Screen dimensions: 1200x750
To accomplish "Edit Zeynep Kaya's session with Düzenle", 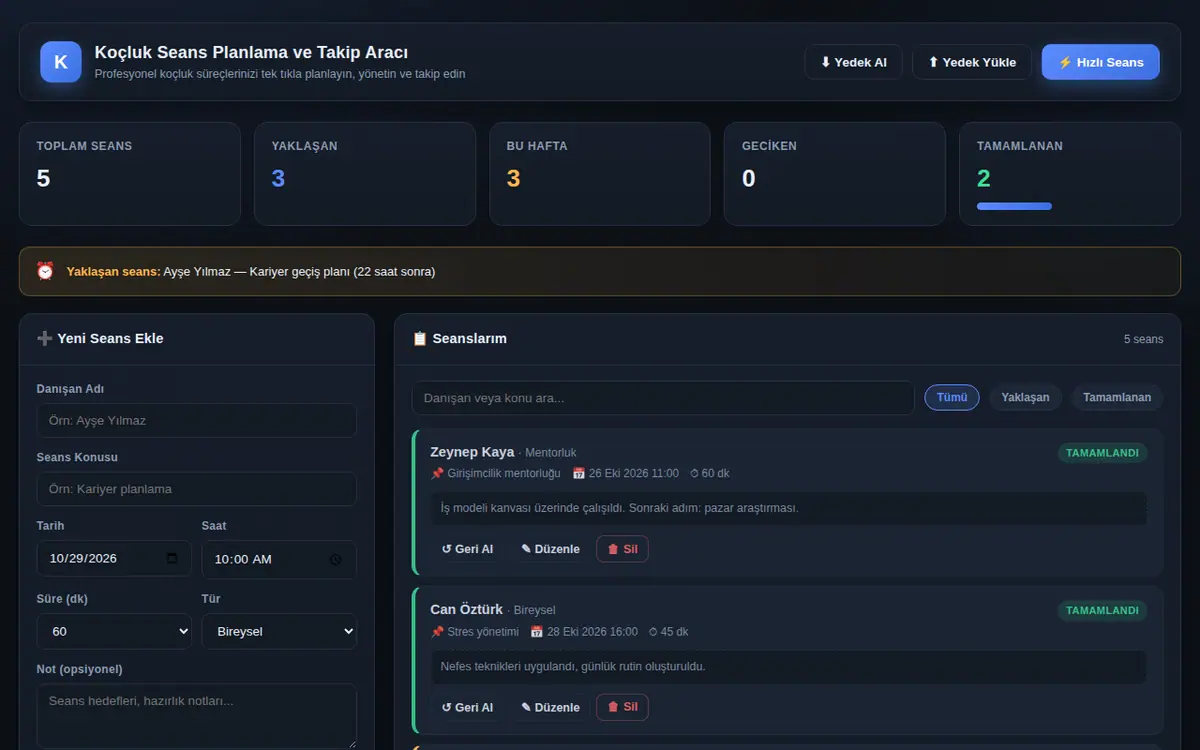I will (550, 549).
